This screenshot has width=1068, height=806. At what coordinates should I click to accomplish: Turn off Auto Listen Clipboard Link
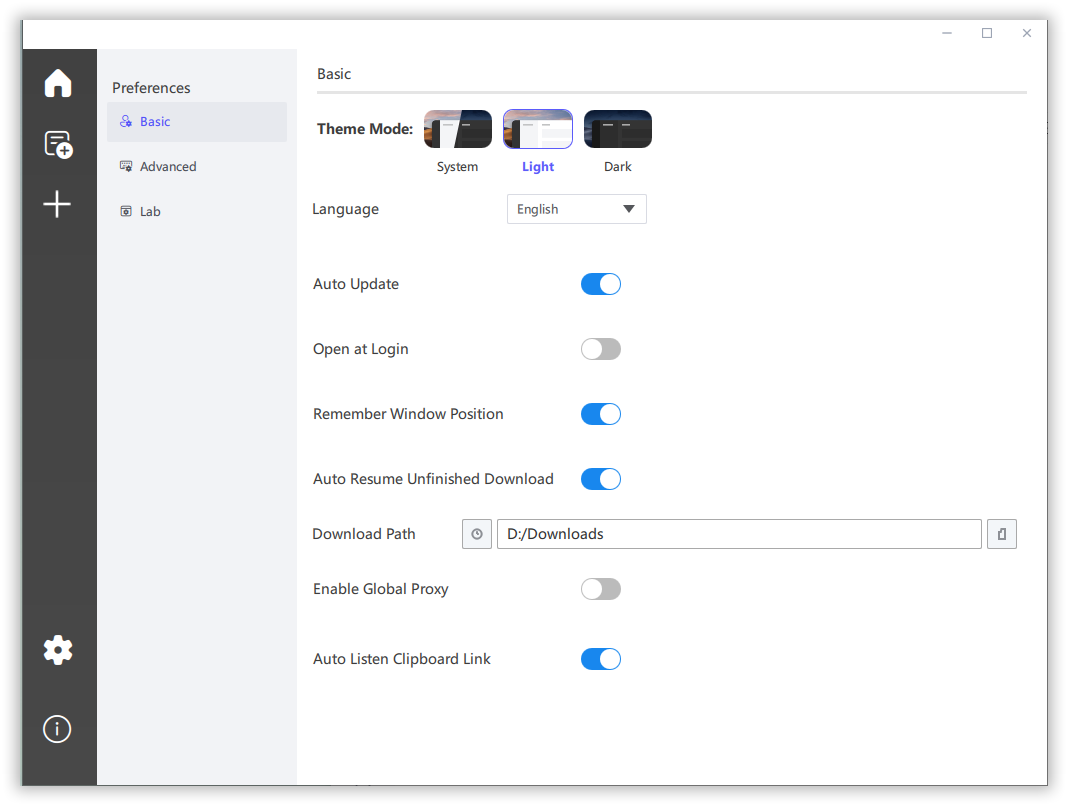[601, 659]
